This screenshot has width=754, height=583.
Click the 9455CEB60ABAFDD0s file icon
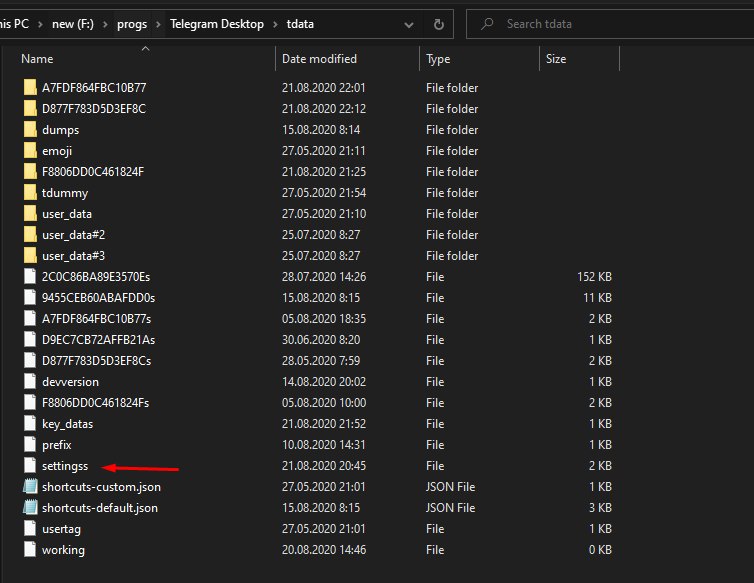[x=30, y=298]
